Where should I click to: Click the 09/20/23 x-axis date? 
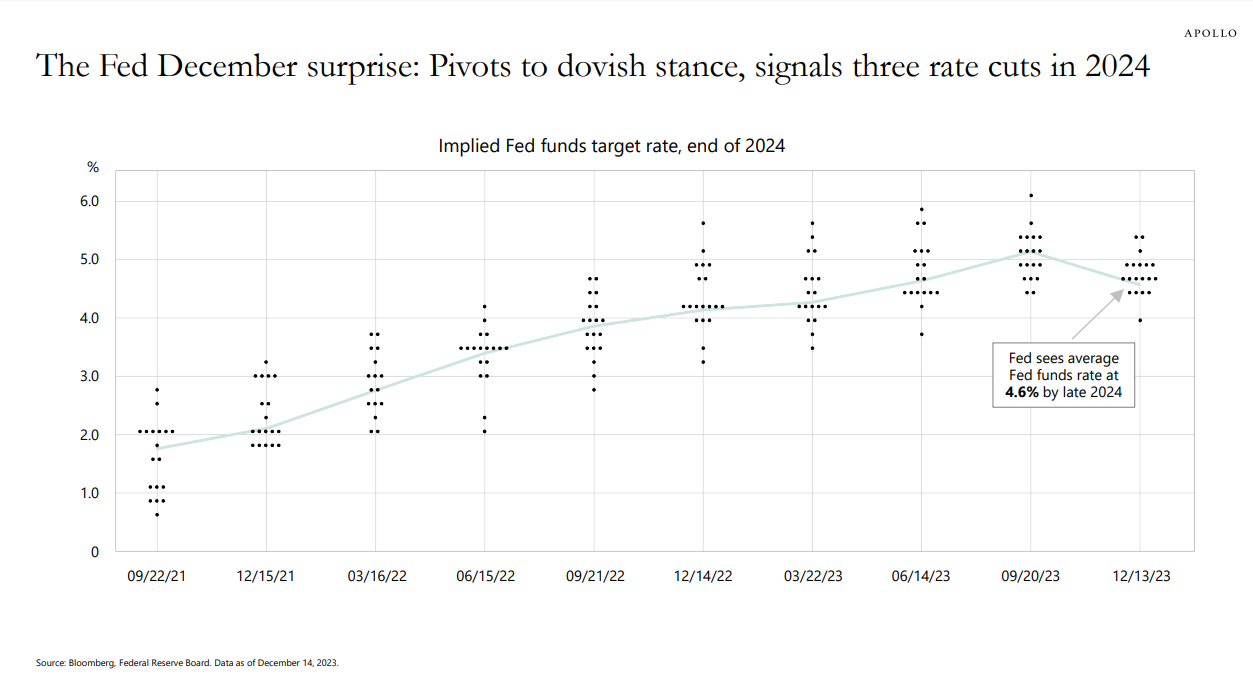point(1030,576)
